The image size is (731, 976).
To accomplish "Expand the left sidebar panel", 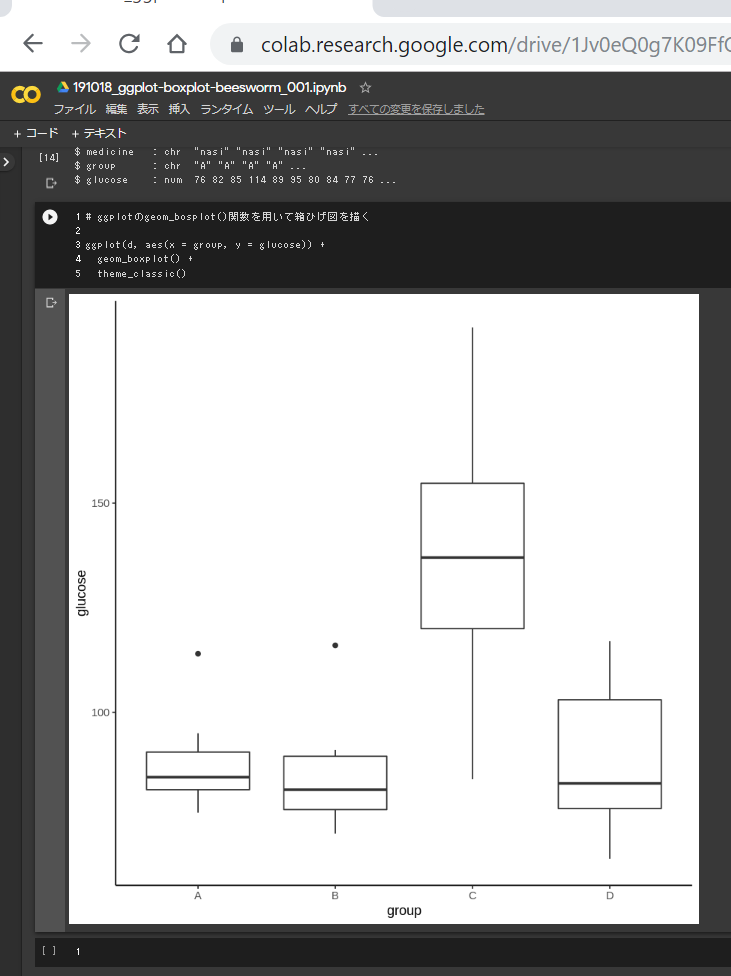I will coord(6,161).
